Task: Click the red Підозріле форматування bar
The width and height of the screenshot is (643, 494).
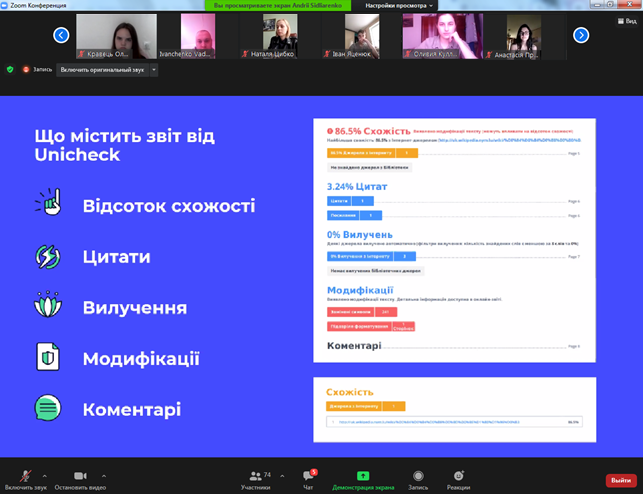Action: click(371, 326)
